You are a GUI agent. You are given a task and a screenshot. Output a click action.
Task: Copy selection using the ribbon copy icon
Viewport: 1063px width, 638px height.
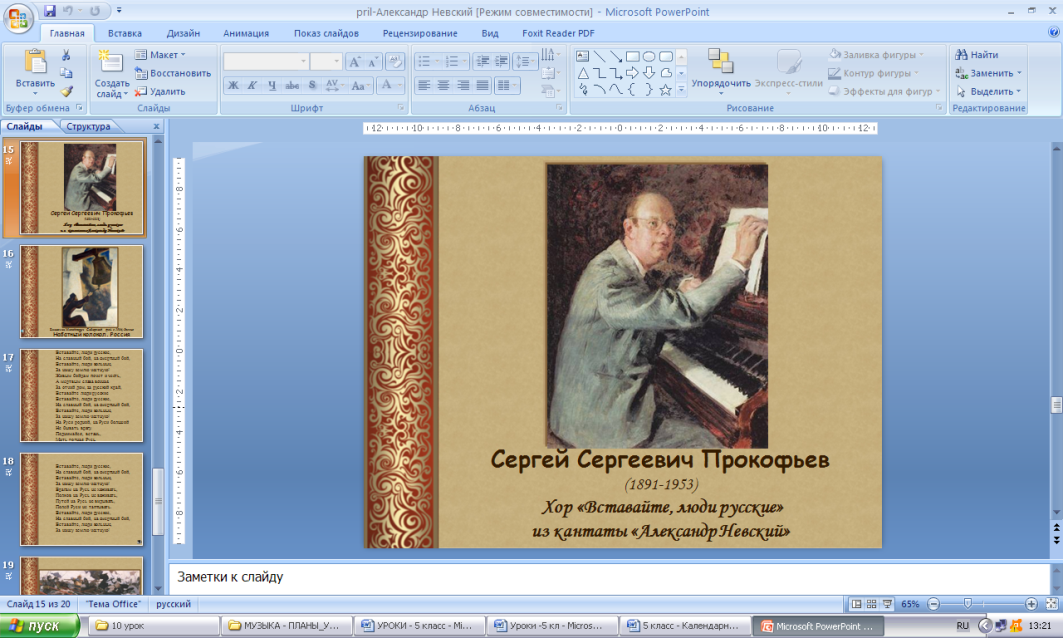pyautogui.click(x=66, y=73)
